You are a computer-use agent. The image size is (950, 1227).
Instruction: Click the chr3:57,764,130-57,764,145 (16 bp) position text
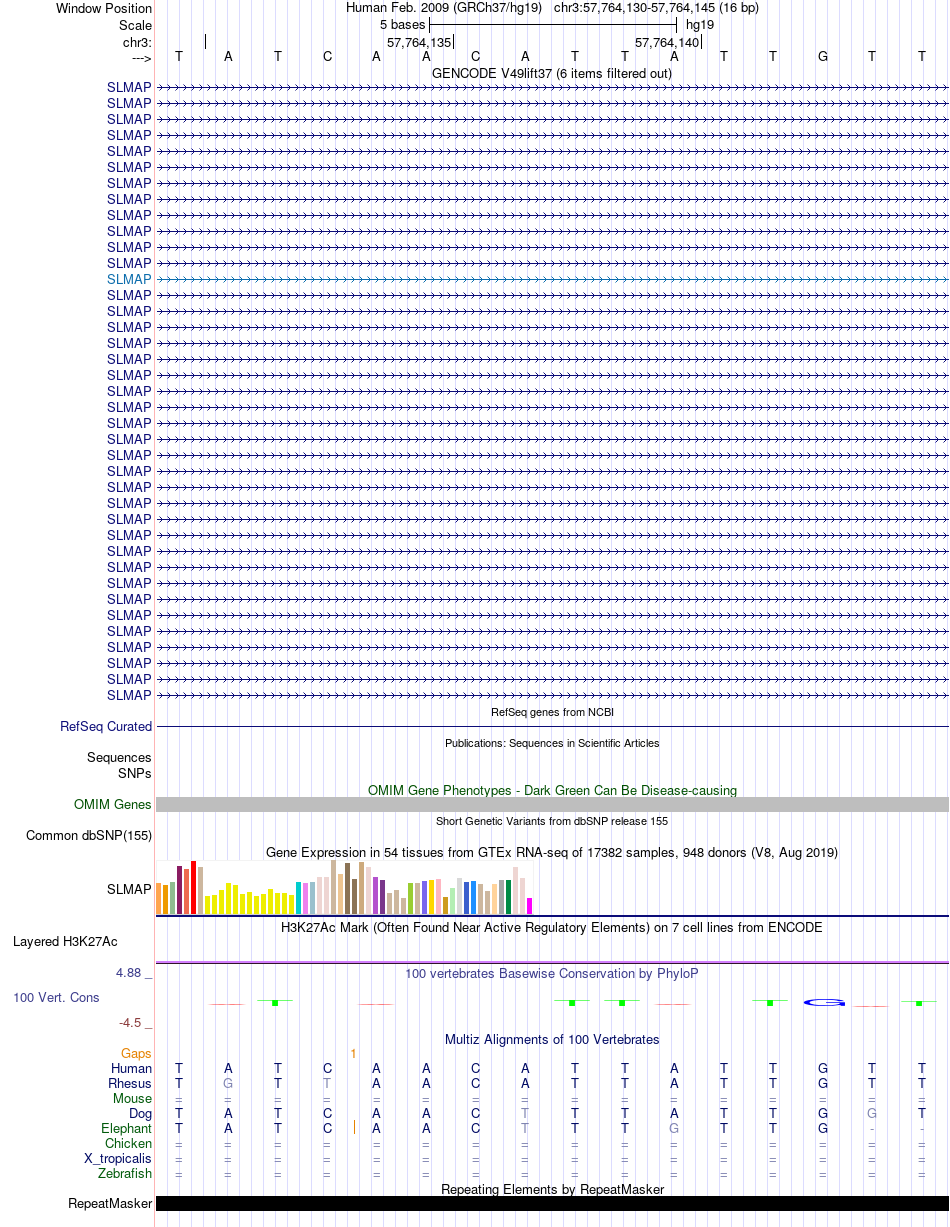point(656,8)
